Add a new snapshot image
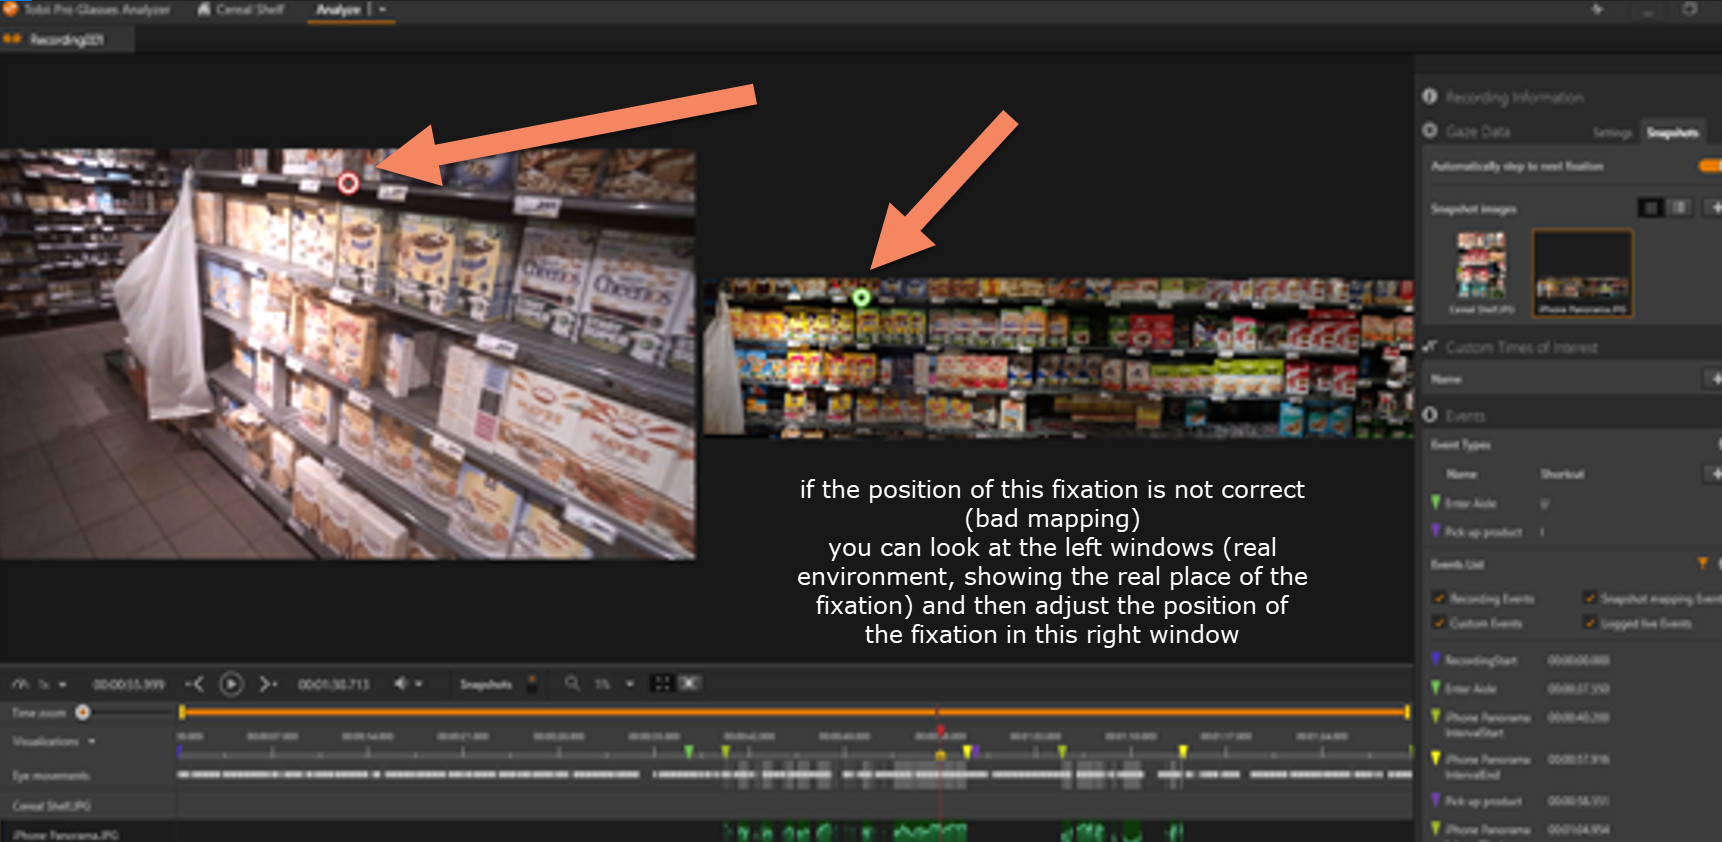This screenshot has width=1722, height=842. pos(1714,208)
